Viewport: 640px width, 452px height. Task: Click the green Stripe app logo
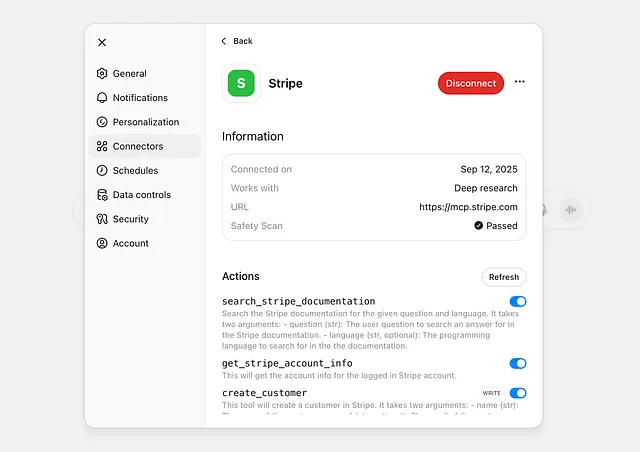pyautogui.click(x=241, y=84)
